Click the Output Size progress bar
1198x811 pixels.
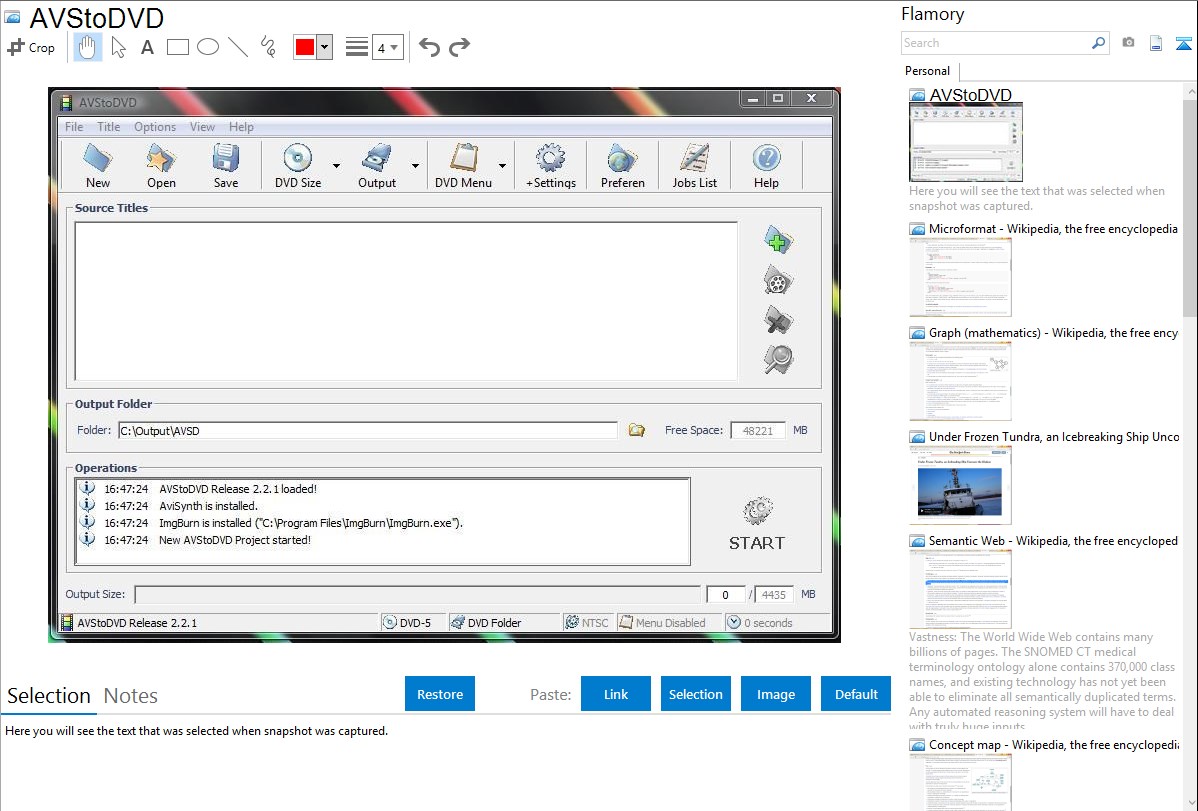click(417, 595)
